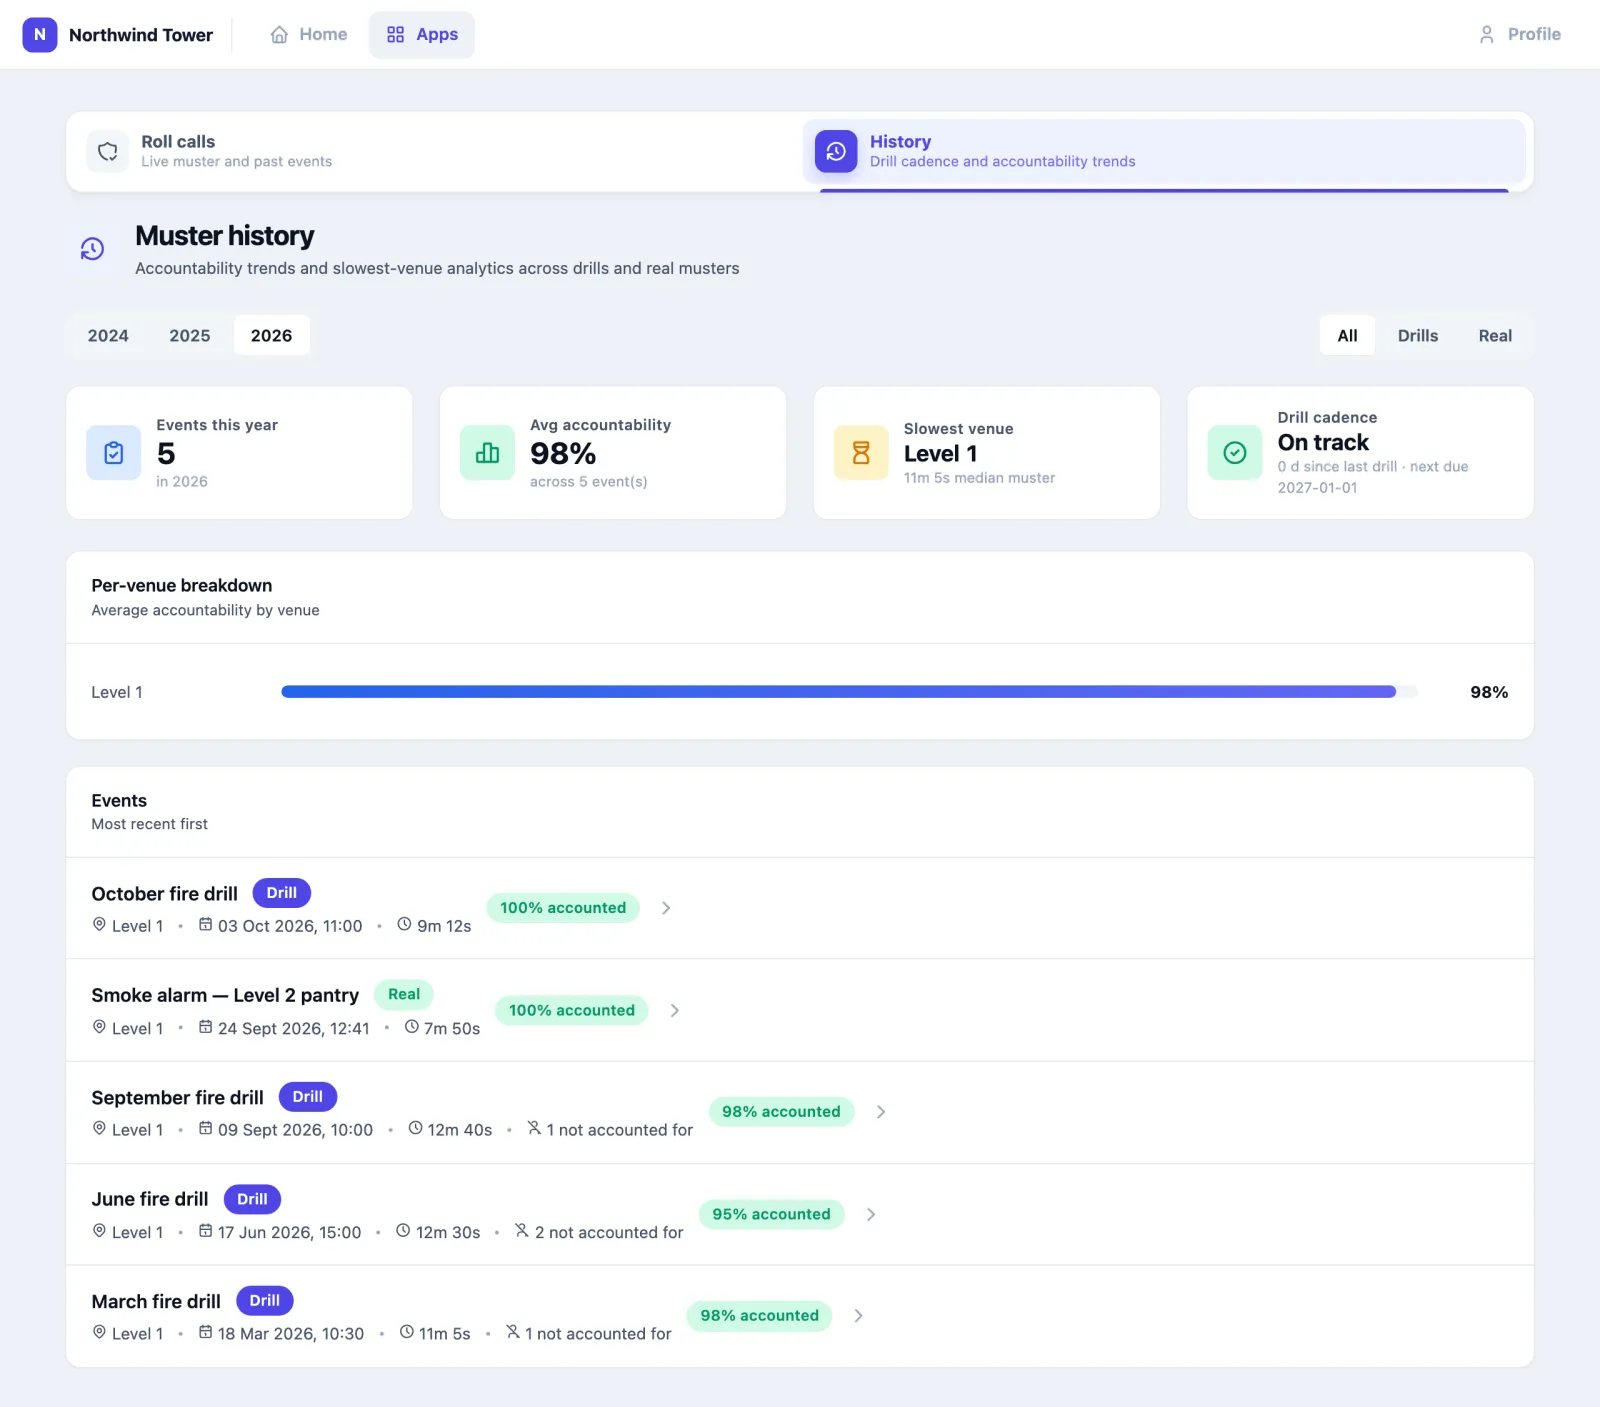Click the Events this year clipboard icon
1600x1407 pixels.
coord(114,453)
